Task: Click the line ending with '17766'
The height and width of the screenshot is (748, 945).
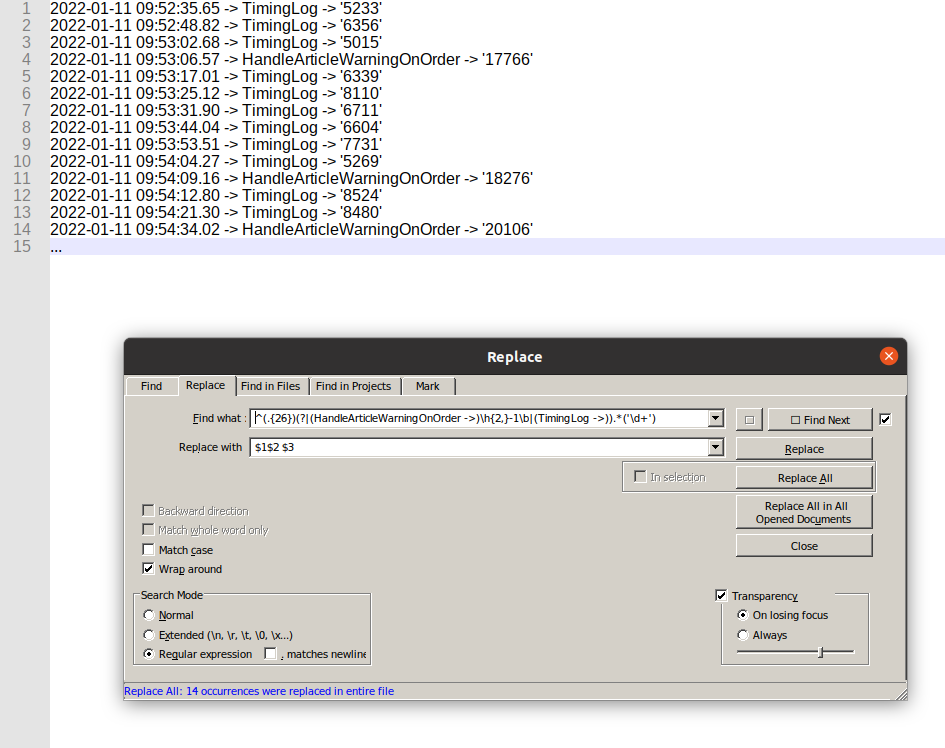Action: coord(291,60)
